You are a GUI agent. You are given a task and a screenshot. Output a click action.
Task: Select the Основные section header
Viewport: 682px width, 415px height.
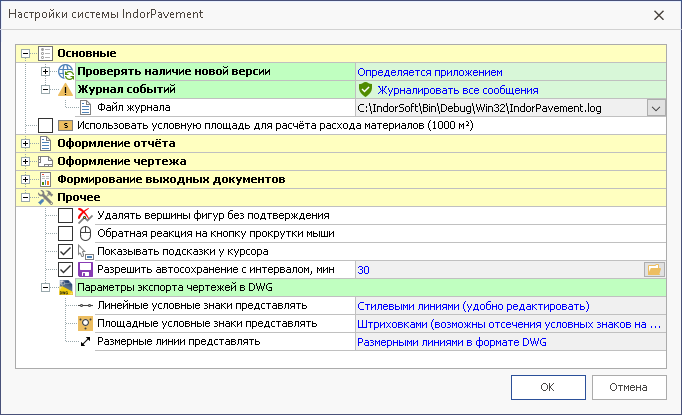[341, 54]
